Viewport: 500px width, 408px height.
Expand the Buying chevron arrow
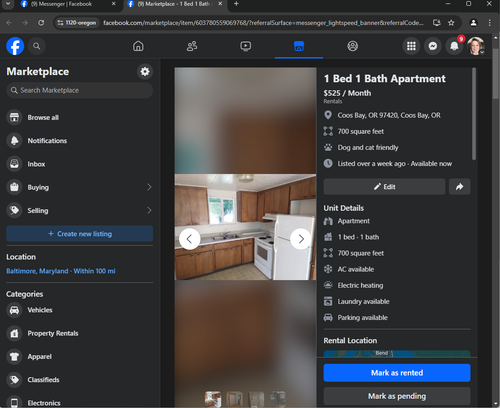[149, 187]
